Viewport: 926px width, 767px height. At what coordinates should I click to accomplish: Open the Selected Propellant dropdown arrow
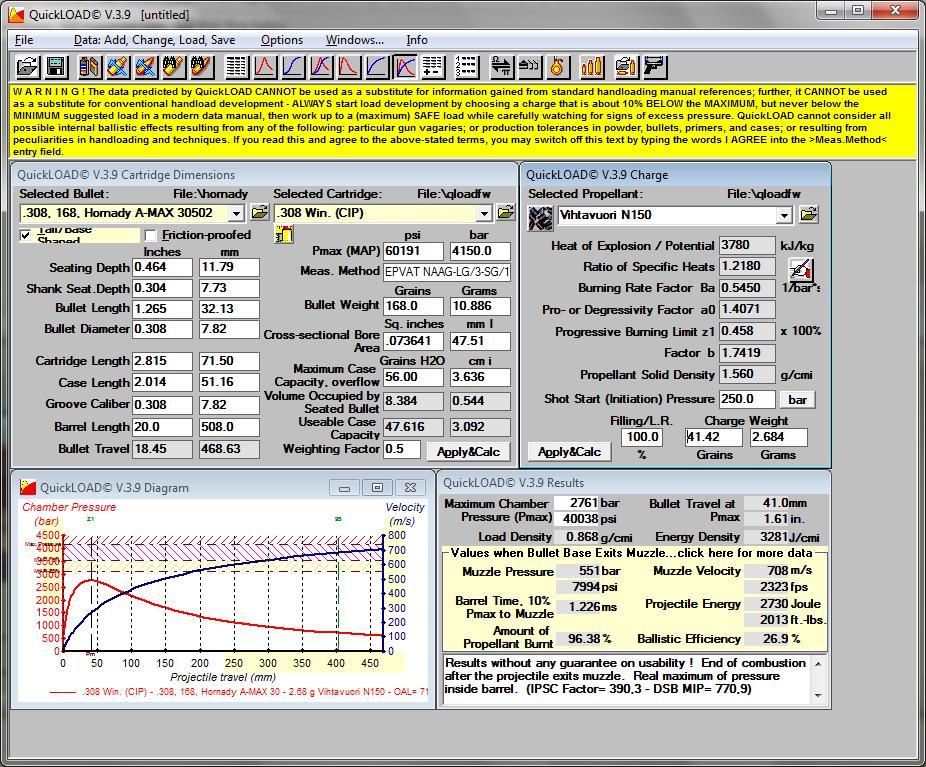tap(784, 216)
